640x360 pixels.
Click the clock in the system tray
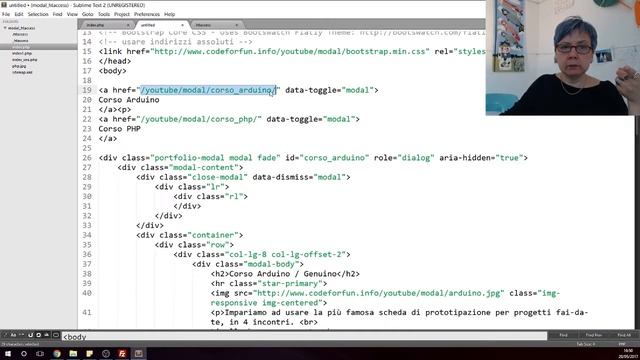629,353
